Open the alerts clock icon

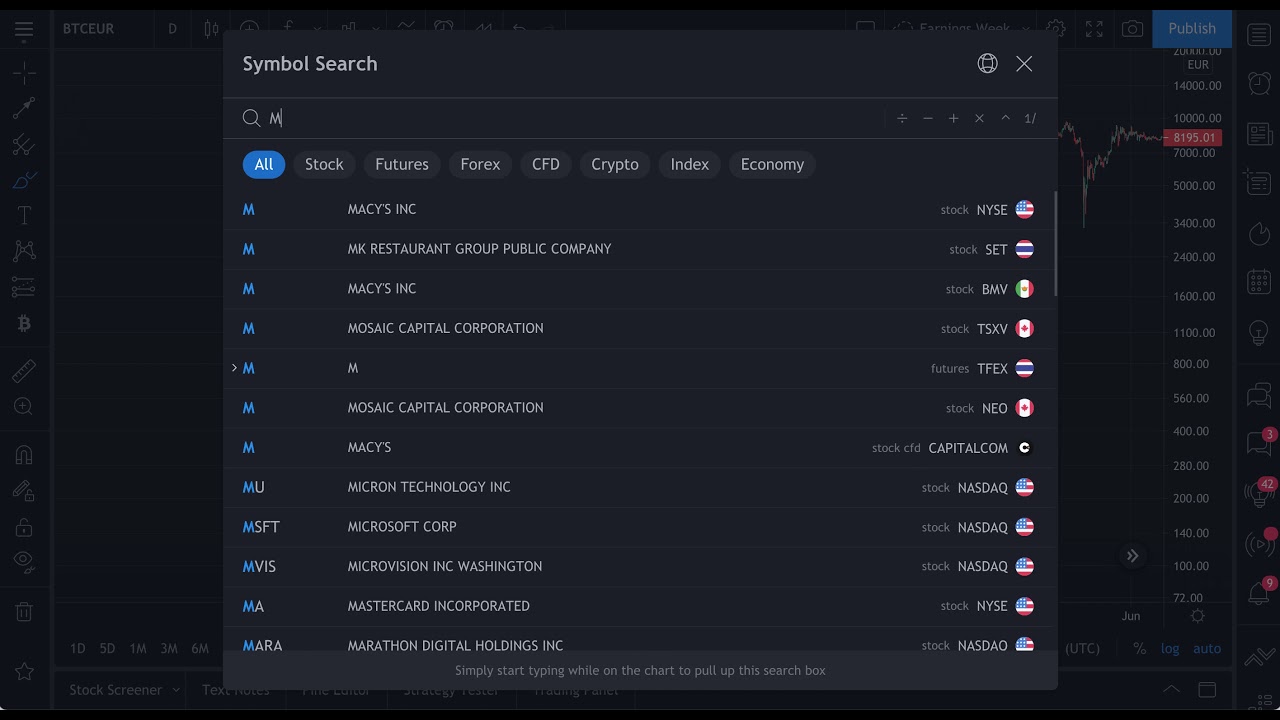click(x=1259, y=83)
